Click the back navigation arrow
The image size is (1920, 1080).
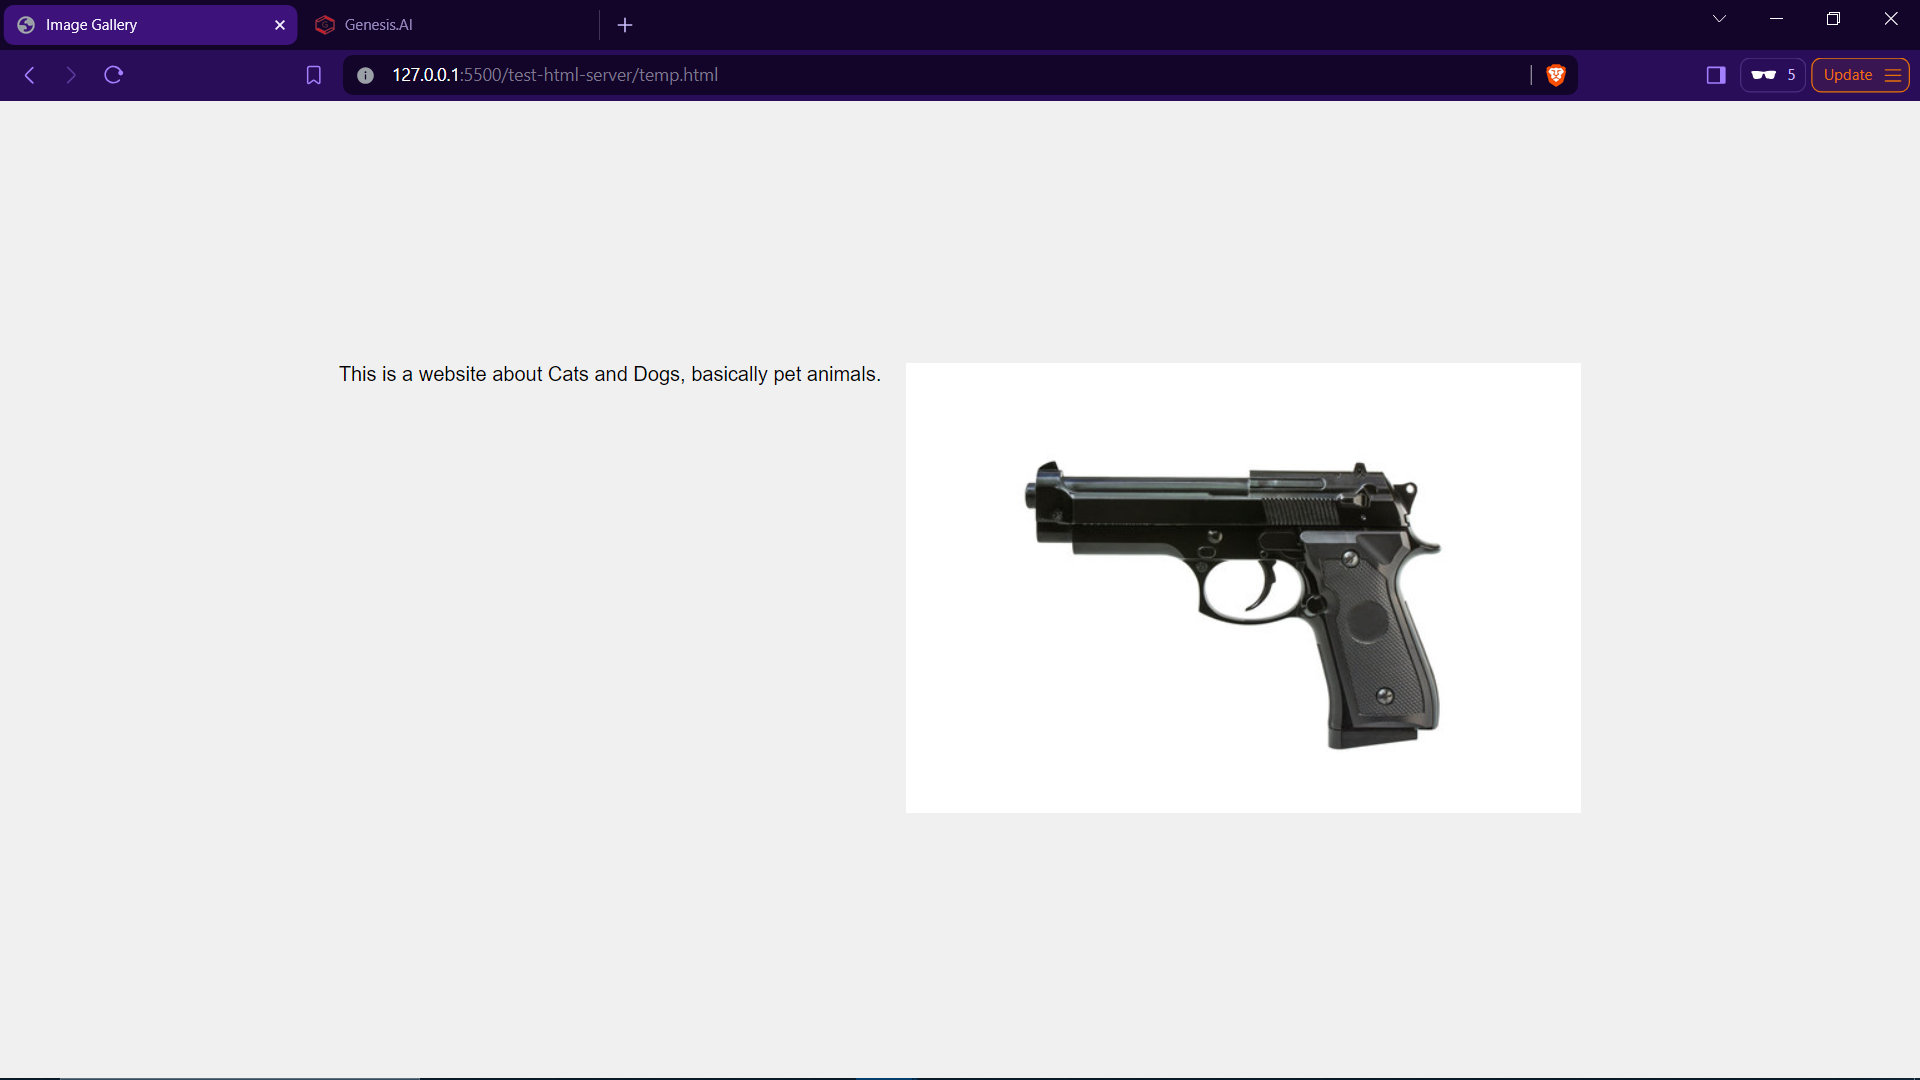[x=29, y=75]
